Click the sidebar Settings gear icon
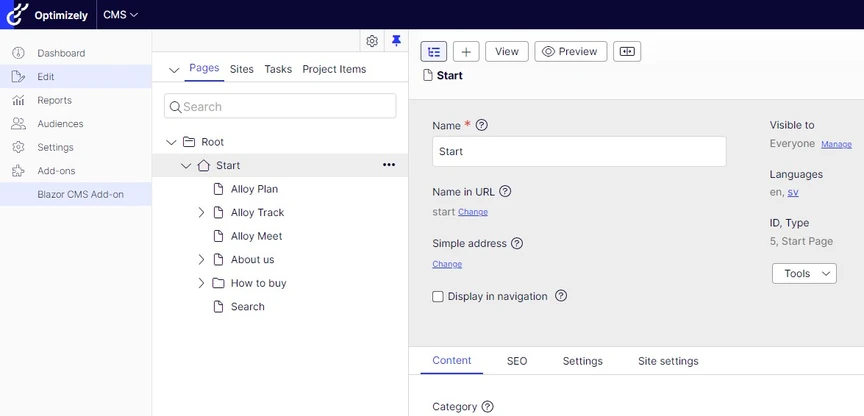Viewport: 864px width, 416px height. point(18,147)
